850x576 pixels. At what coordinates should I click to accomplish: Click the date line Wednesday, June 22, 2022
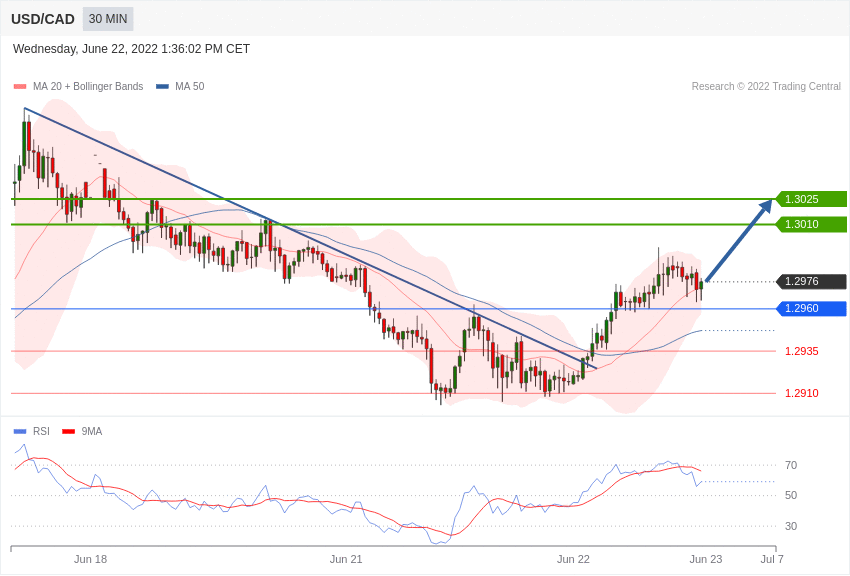pyautogui.click(x=131, y=49)
